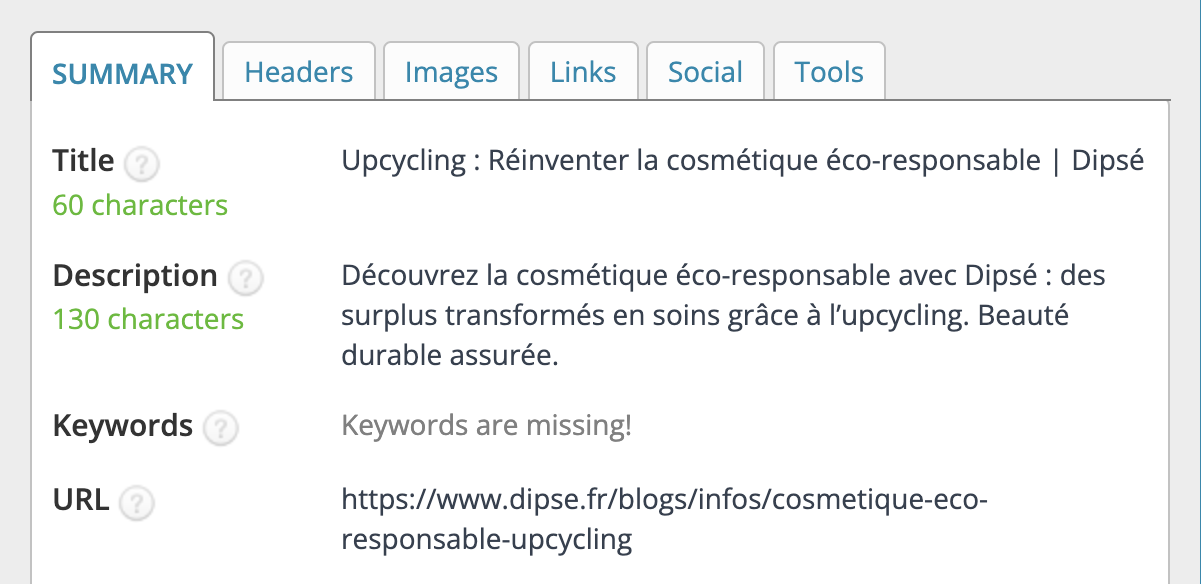The width and height of the screenshot is (1201, 584).
Task: Click the bold Description label
Action: click(x=134, y=276)
